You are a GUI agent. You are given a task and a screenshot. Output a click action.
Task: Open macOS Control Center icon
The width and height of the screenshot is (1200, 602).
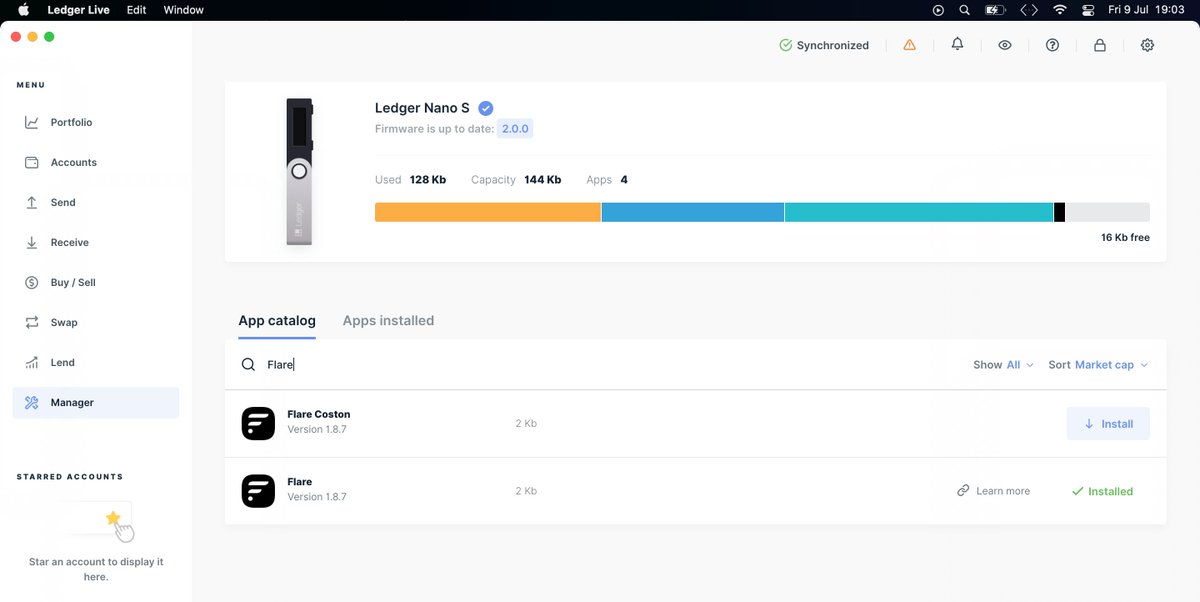1089,10
